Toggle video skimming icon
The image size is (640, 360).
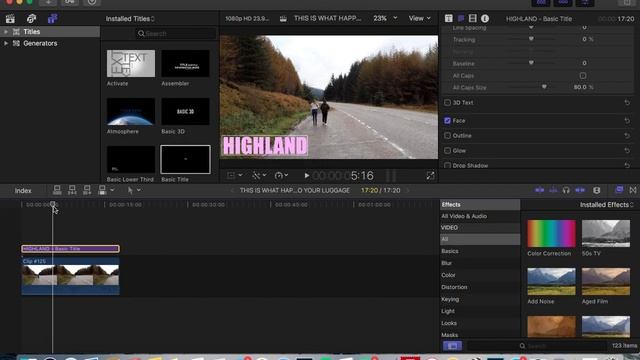[540, 190]
